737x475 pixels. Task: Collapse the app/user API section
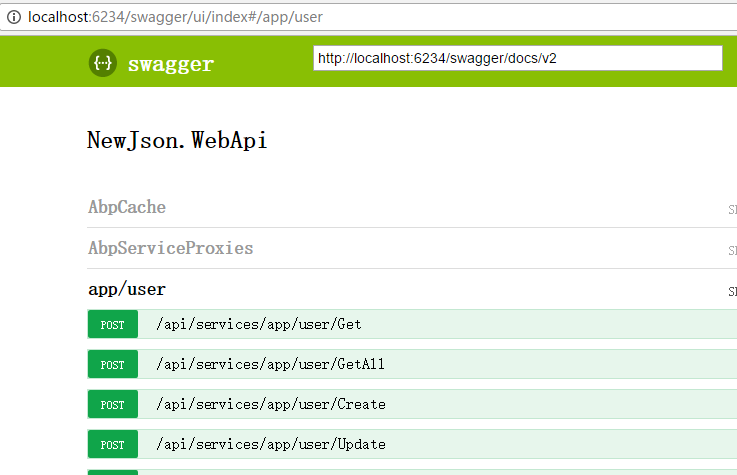(x=127, y=289)
